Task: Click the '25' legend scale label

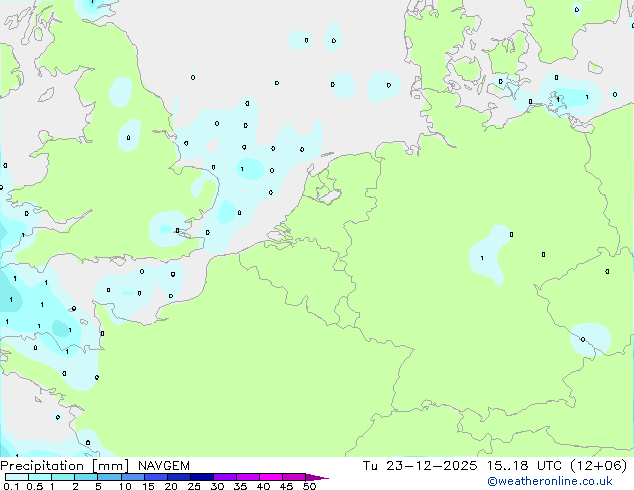Action: 194,486
